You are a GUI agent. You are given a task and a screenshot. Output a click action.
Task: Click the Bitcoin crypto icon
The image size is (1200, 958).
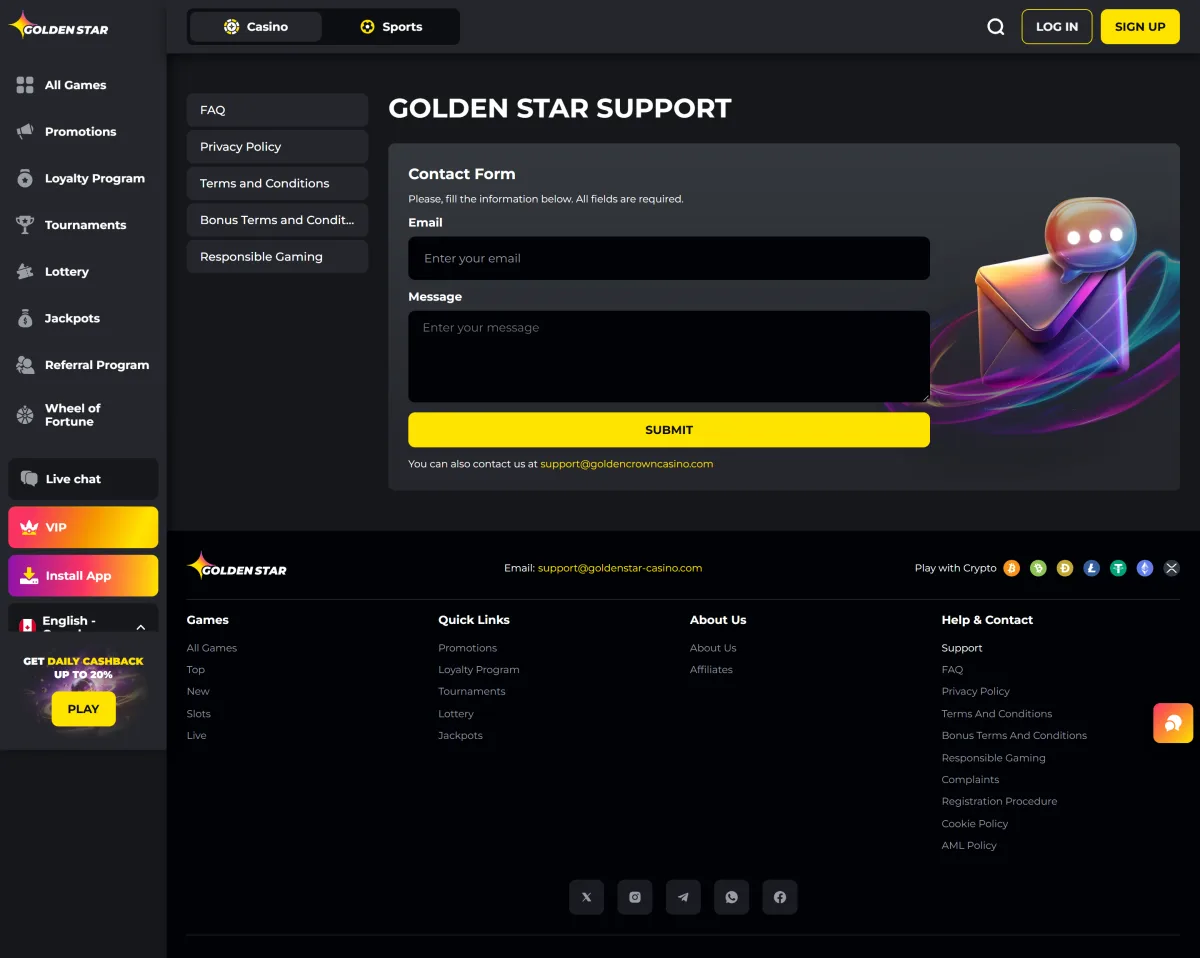[x=1011, y=568]
